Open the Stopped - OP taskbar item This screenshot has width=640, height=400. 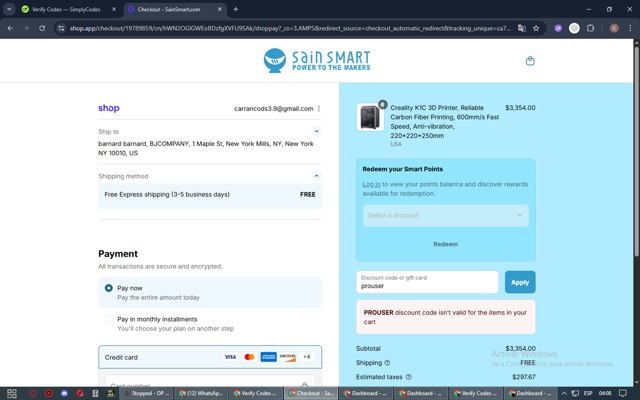pyautogui.click(x=147, y=393)
